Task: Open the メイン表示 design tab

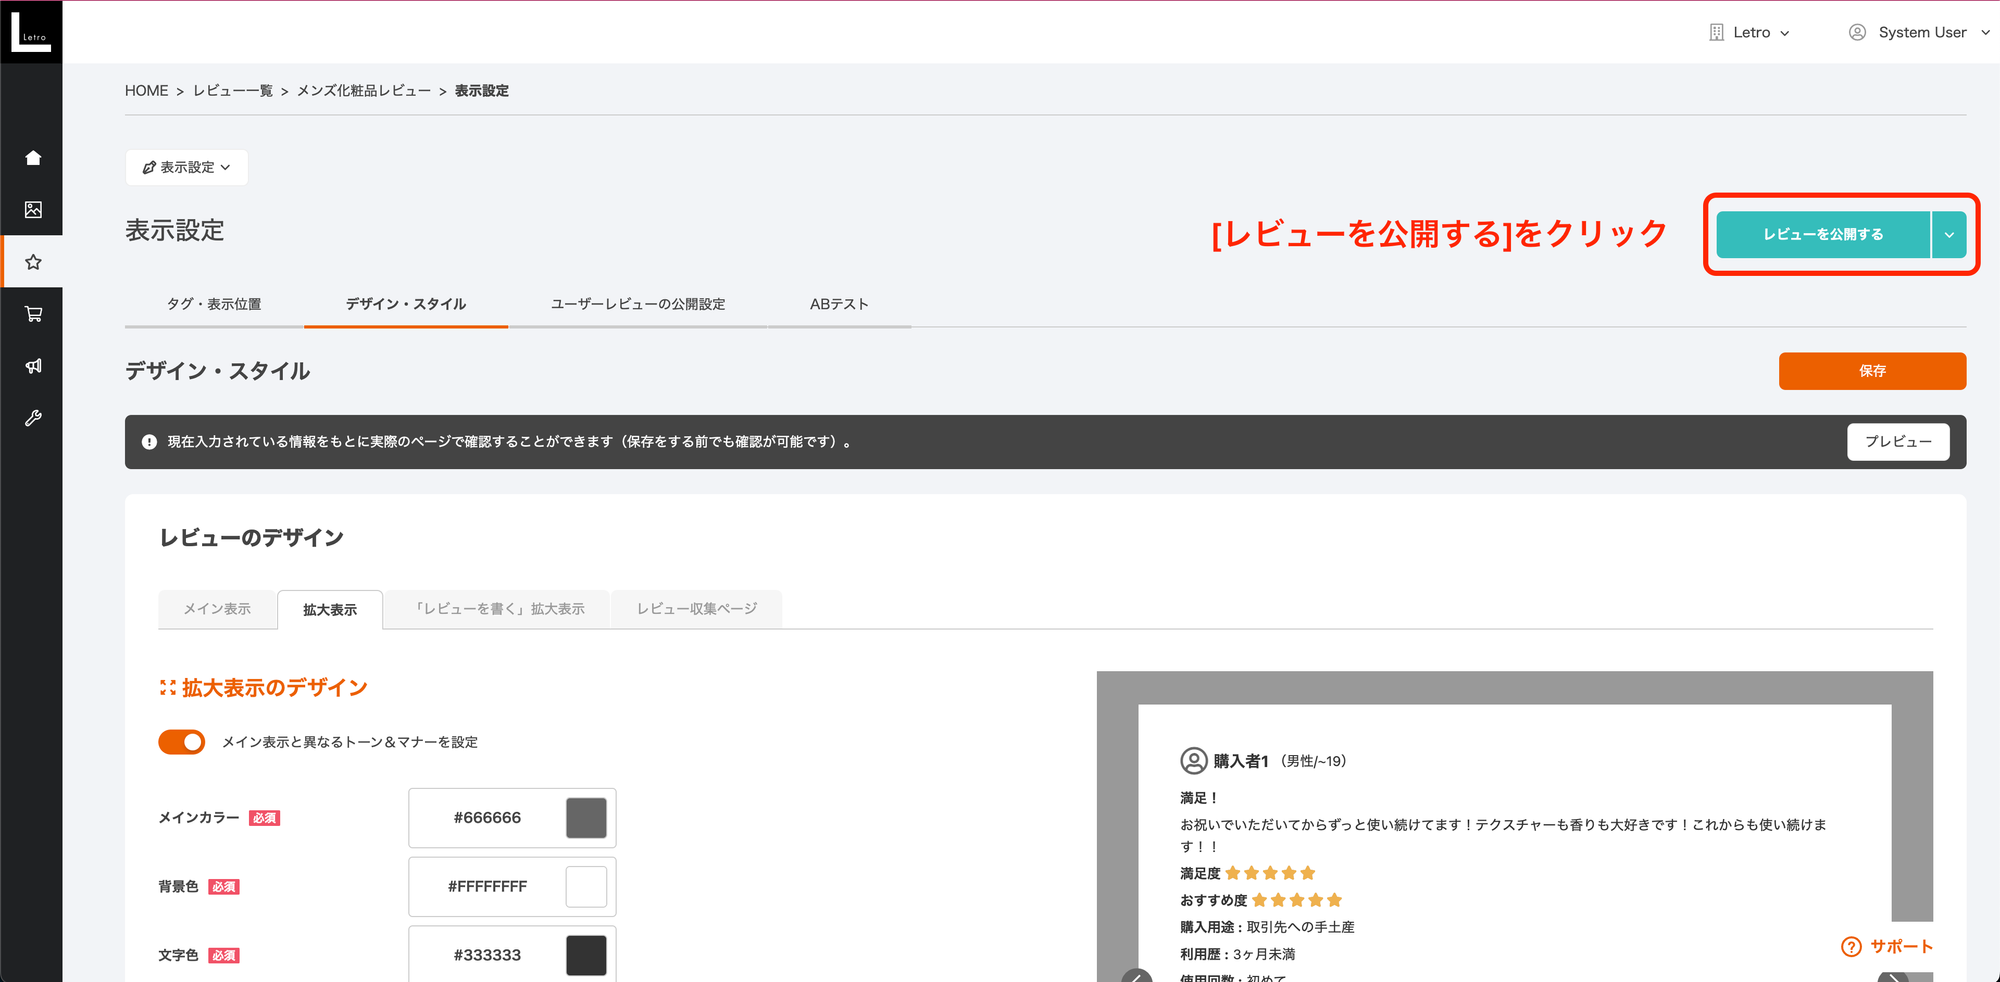Action: pos(217,609)
